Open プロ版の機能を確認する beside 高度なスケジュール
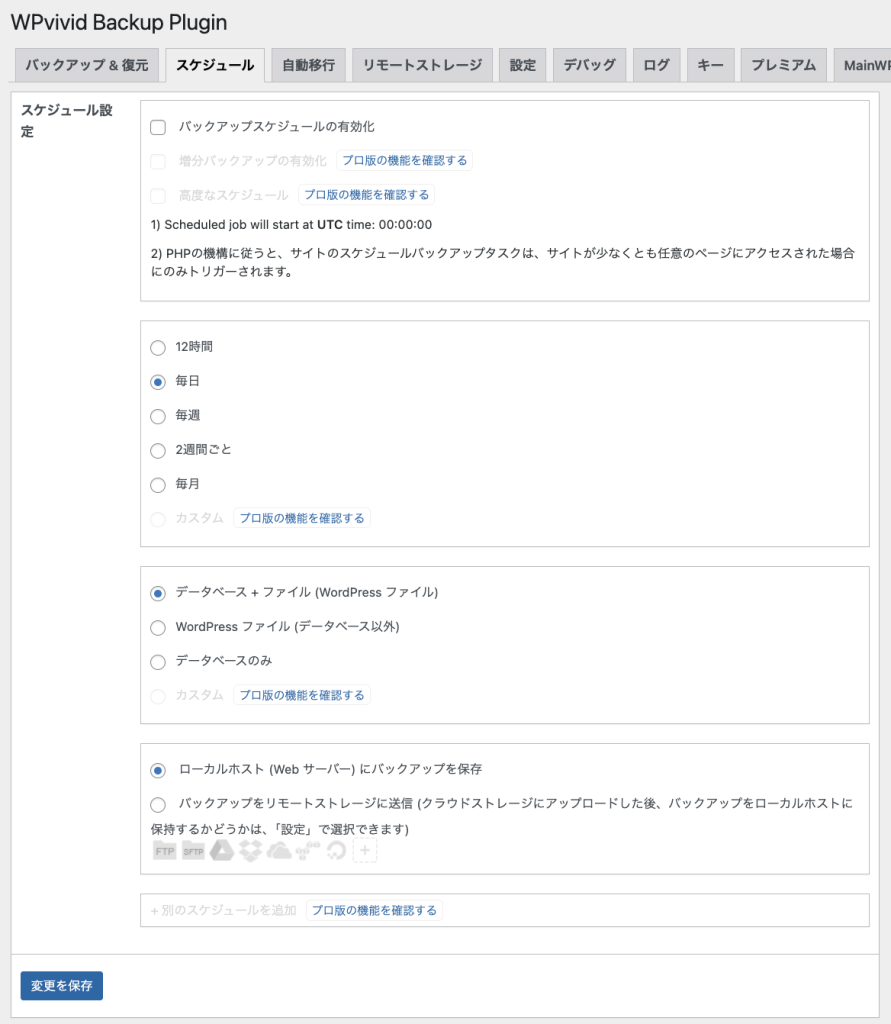Image resolution: width=891 pixels, height=1024 pixels. [367, 195]
